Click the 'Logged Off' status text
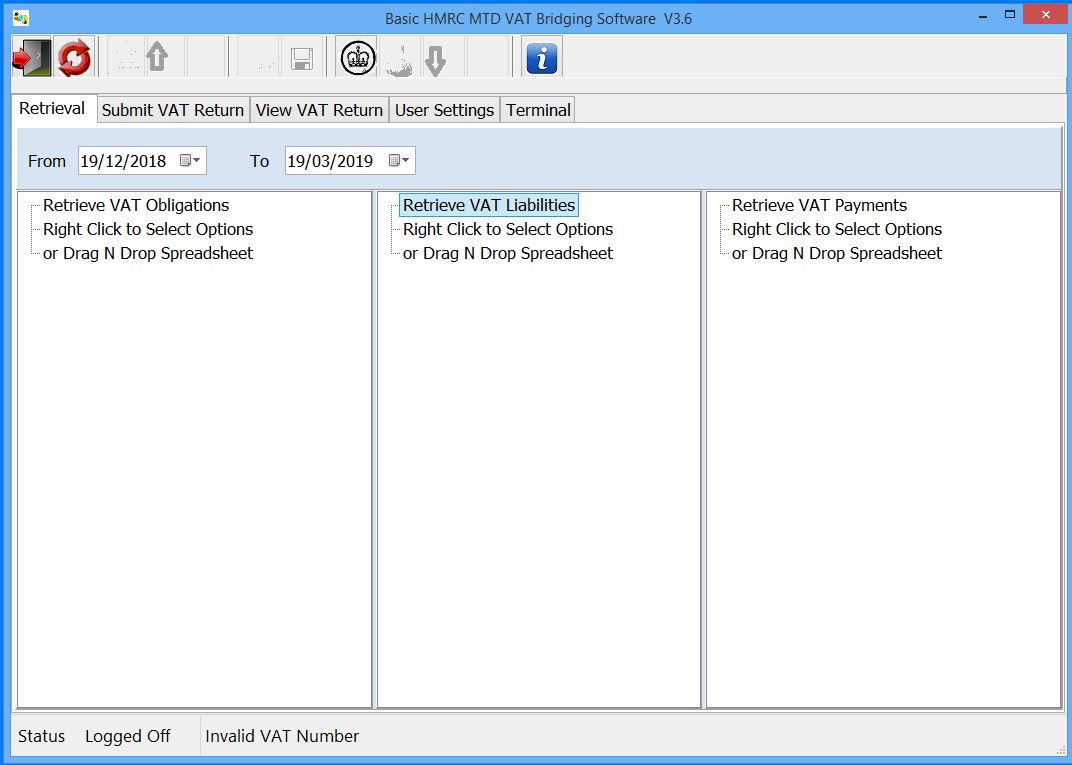 [128, 736]
